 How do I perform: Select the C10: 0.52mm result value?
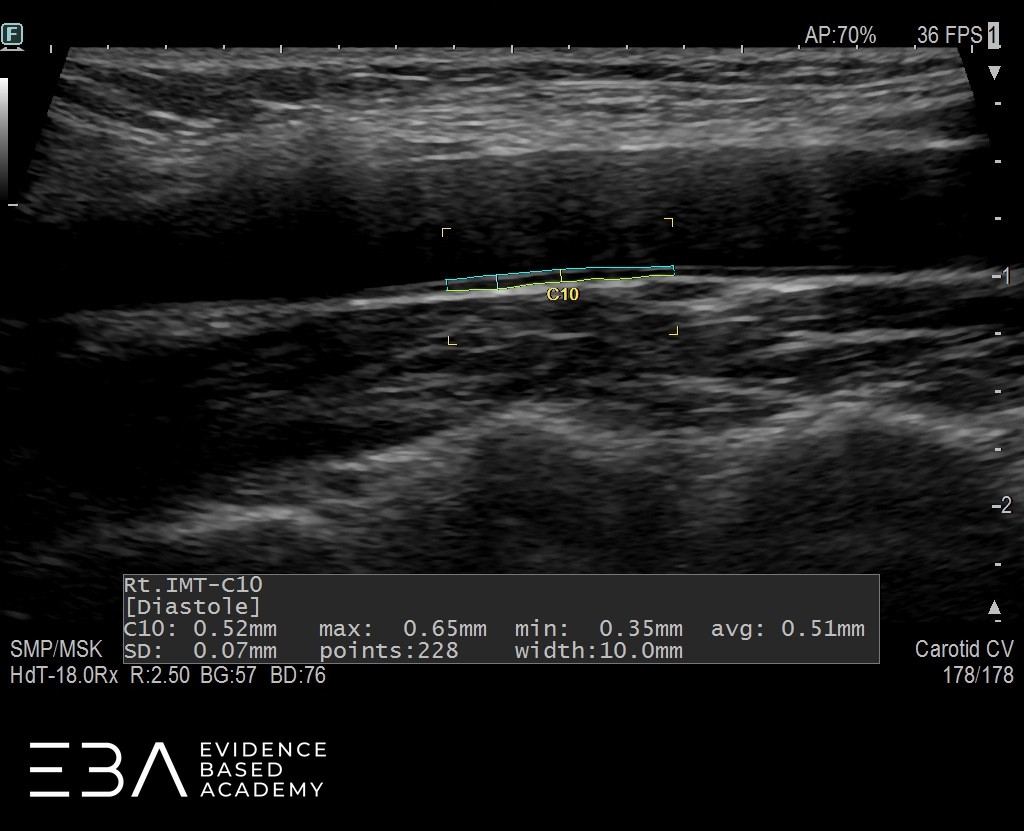[200, 628]
